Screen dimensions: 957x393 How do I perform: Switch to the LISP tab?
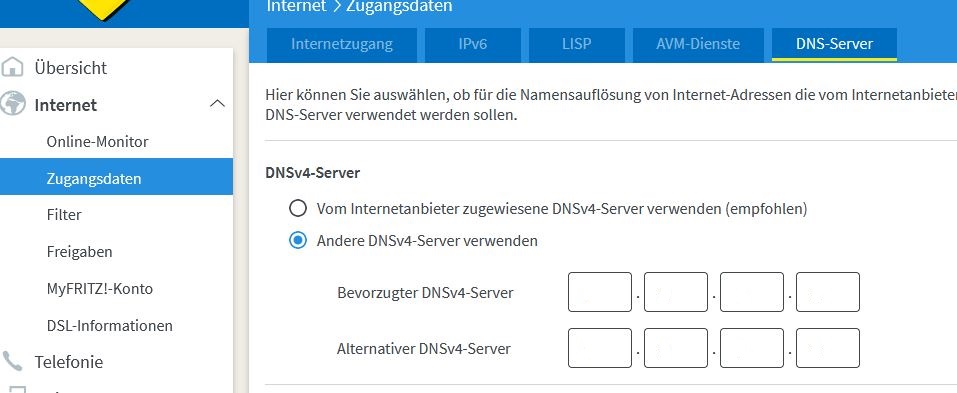(x=577, y=44)
